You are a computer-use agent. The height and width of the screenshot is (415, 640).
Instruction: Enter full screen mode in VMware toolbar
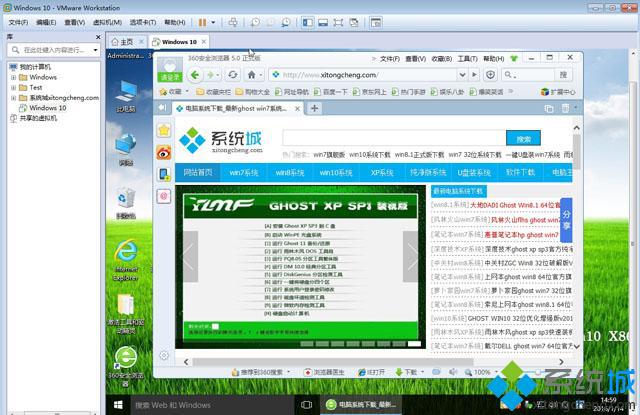coord(338,22)
